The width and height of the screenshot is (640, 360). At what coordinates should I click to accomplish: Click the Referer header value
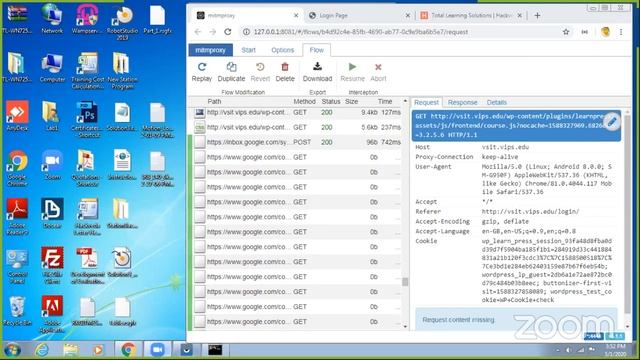point(530,211)
